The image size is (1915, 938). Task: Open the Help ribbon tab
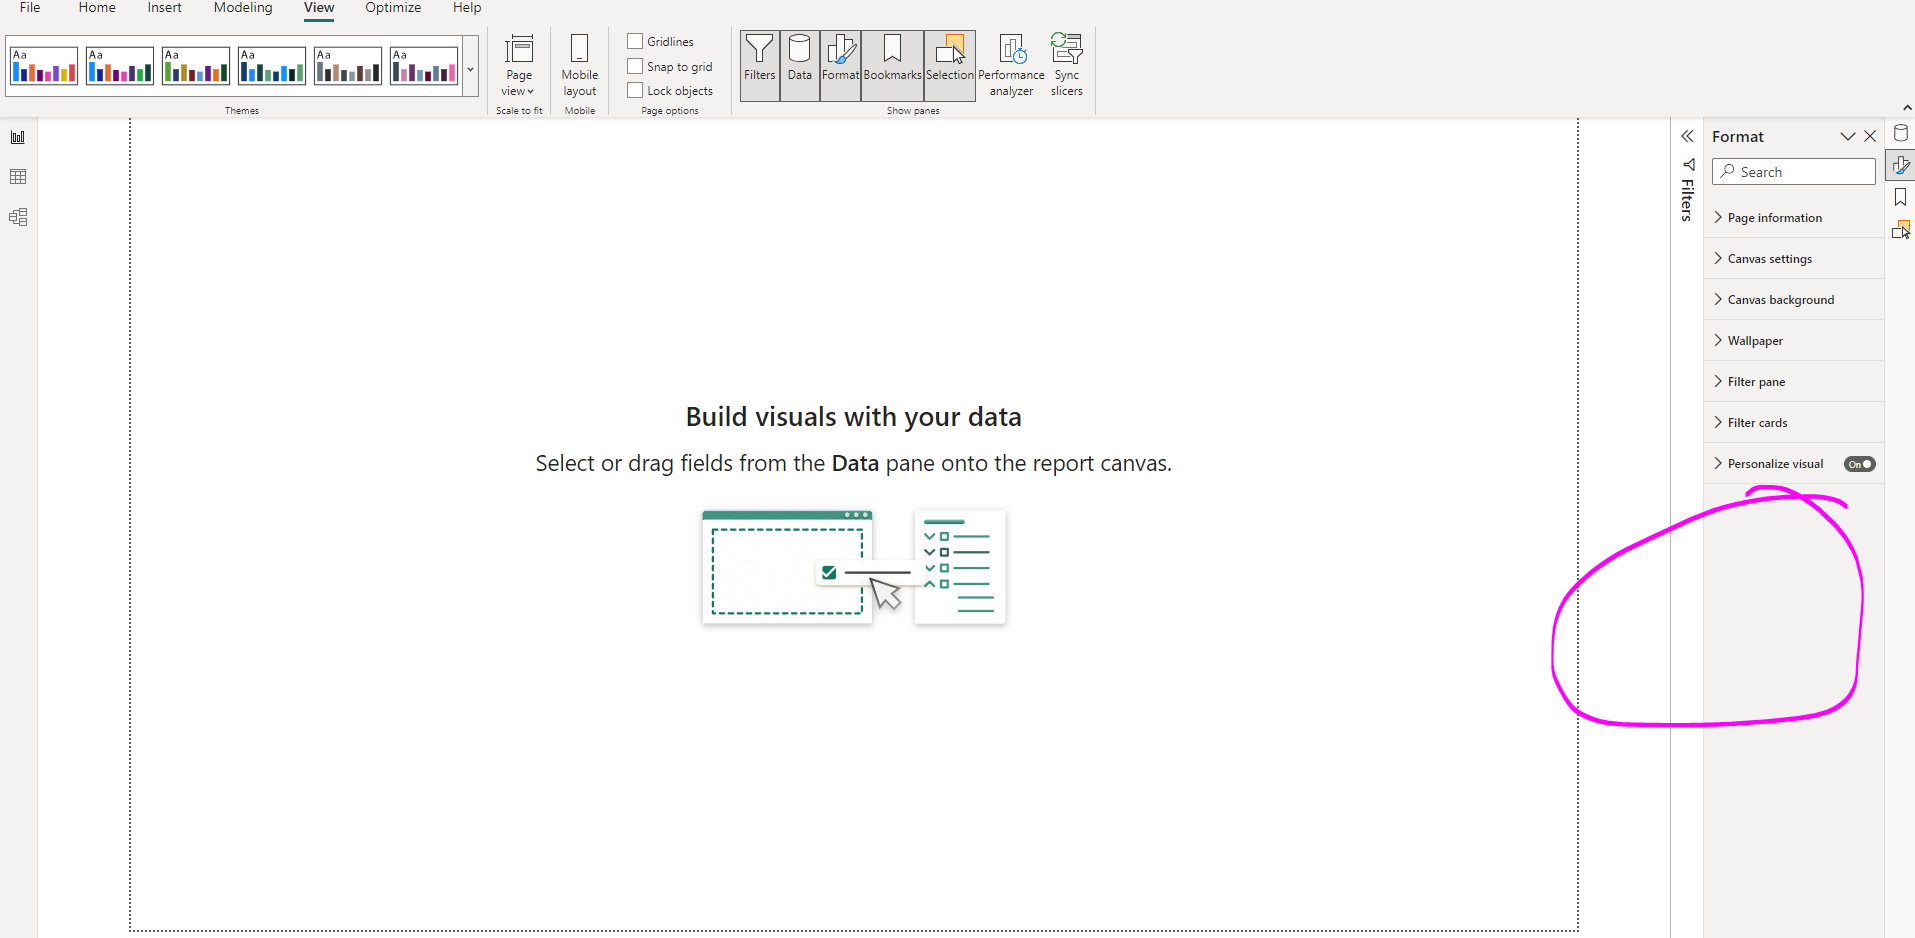(467, 8)
